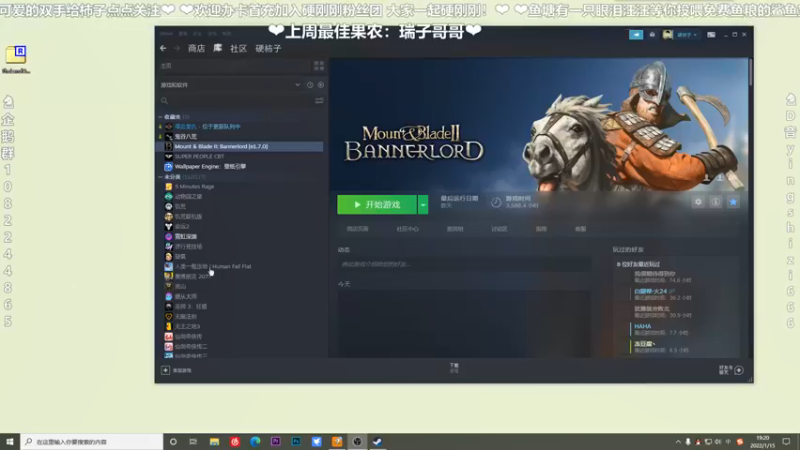Viewport: 800px width, 450px height.
Task: Open the 社区中心 tab for the game
Action: (x=408, y=229)
